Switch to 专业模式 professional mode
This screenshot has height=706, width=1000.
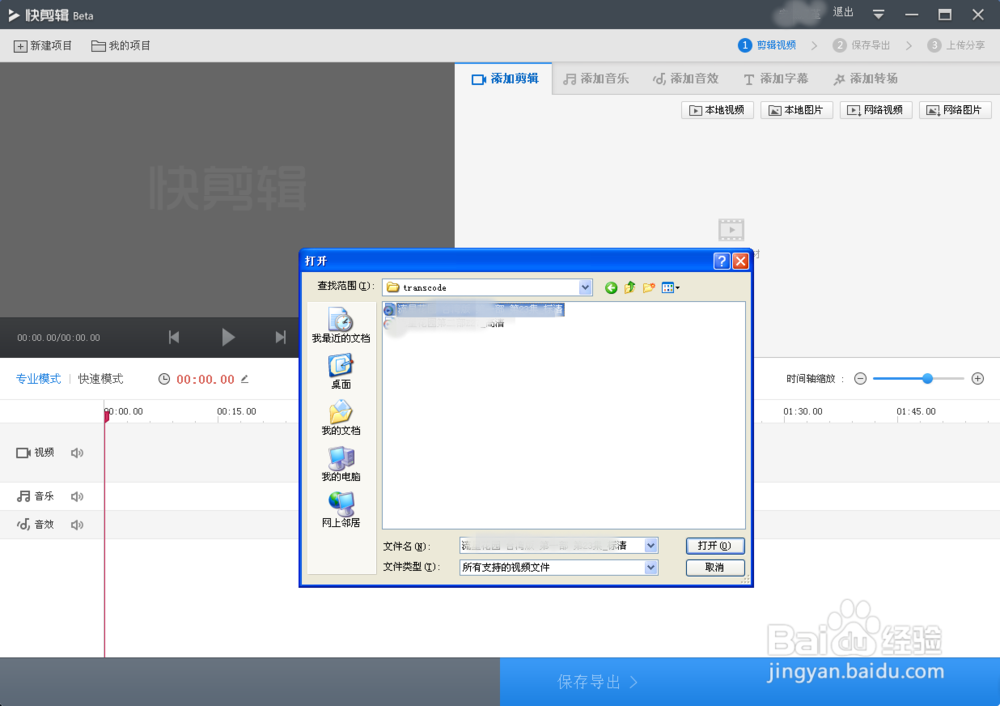38,379
